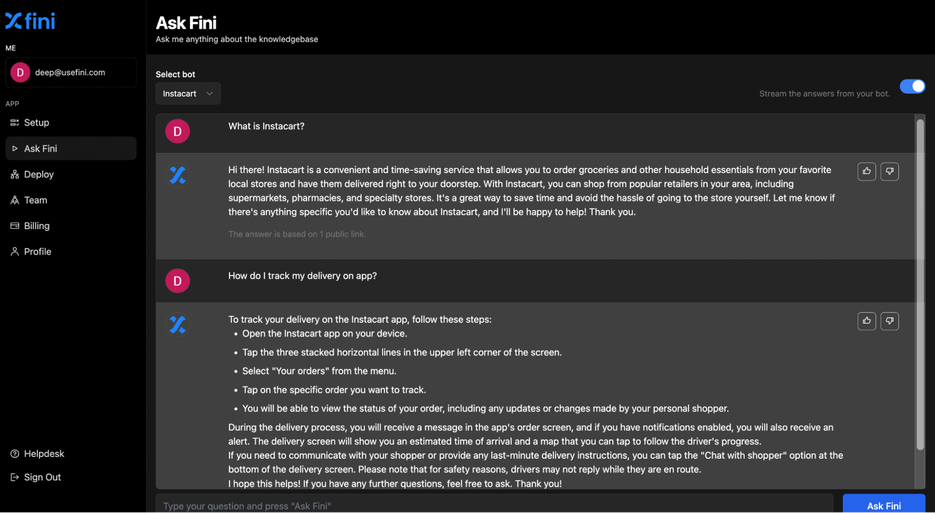Thumbs up the Instacart definition answer
Viewport: 935px width, 513px height.
tap(867, 172)
